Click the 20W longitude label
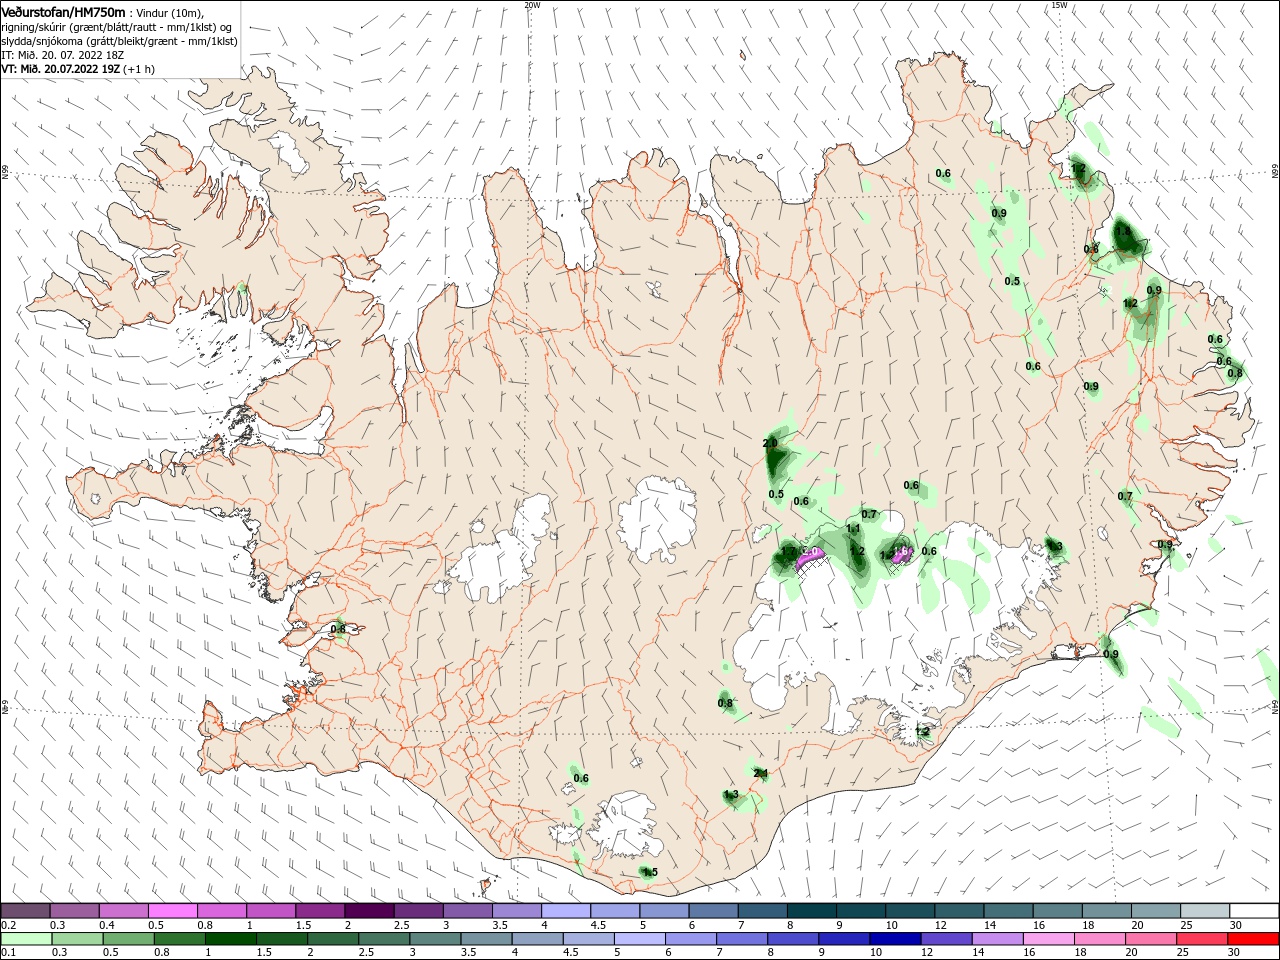Screen dimensions: 1280x960 pos(532,5)
